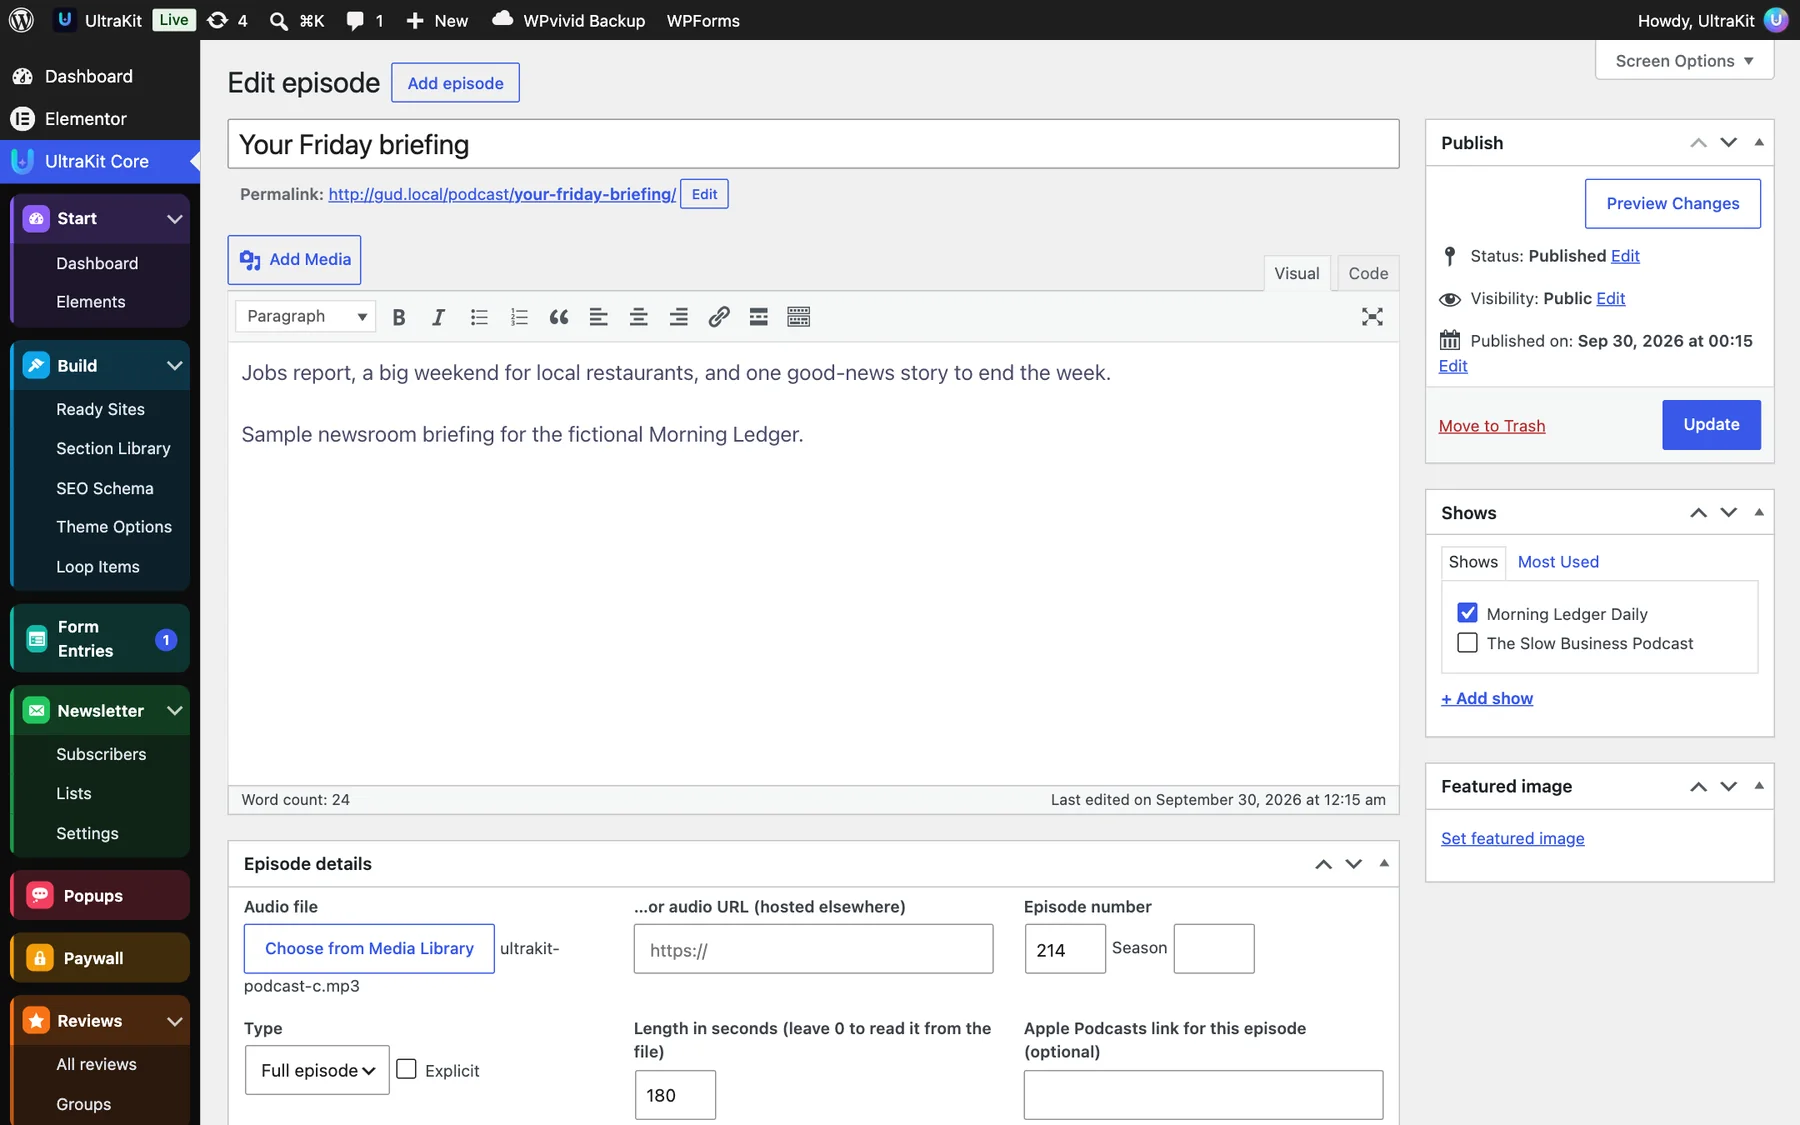The image size is (1800, 1125).
Task: Open pending updates from admin bar
Action: [227, 20]
